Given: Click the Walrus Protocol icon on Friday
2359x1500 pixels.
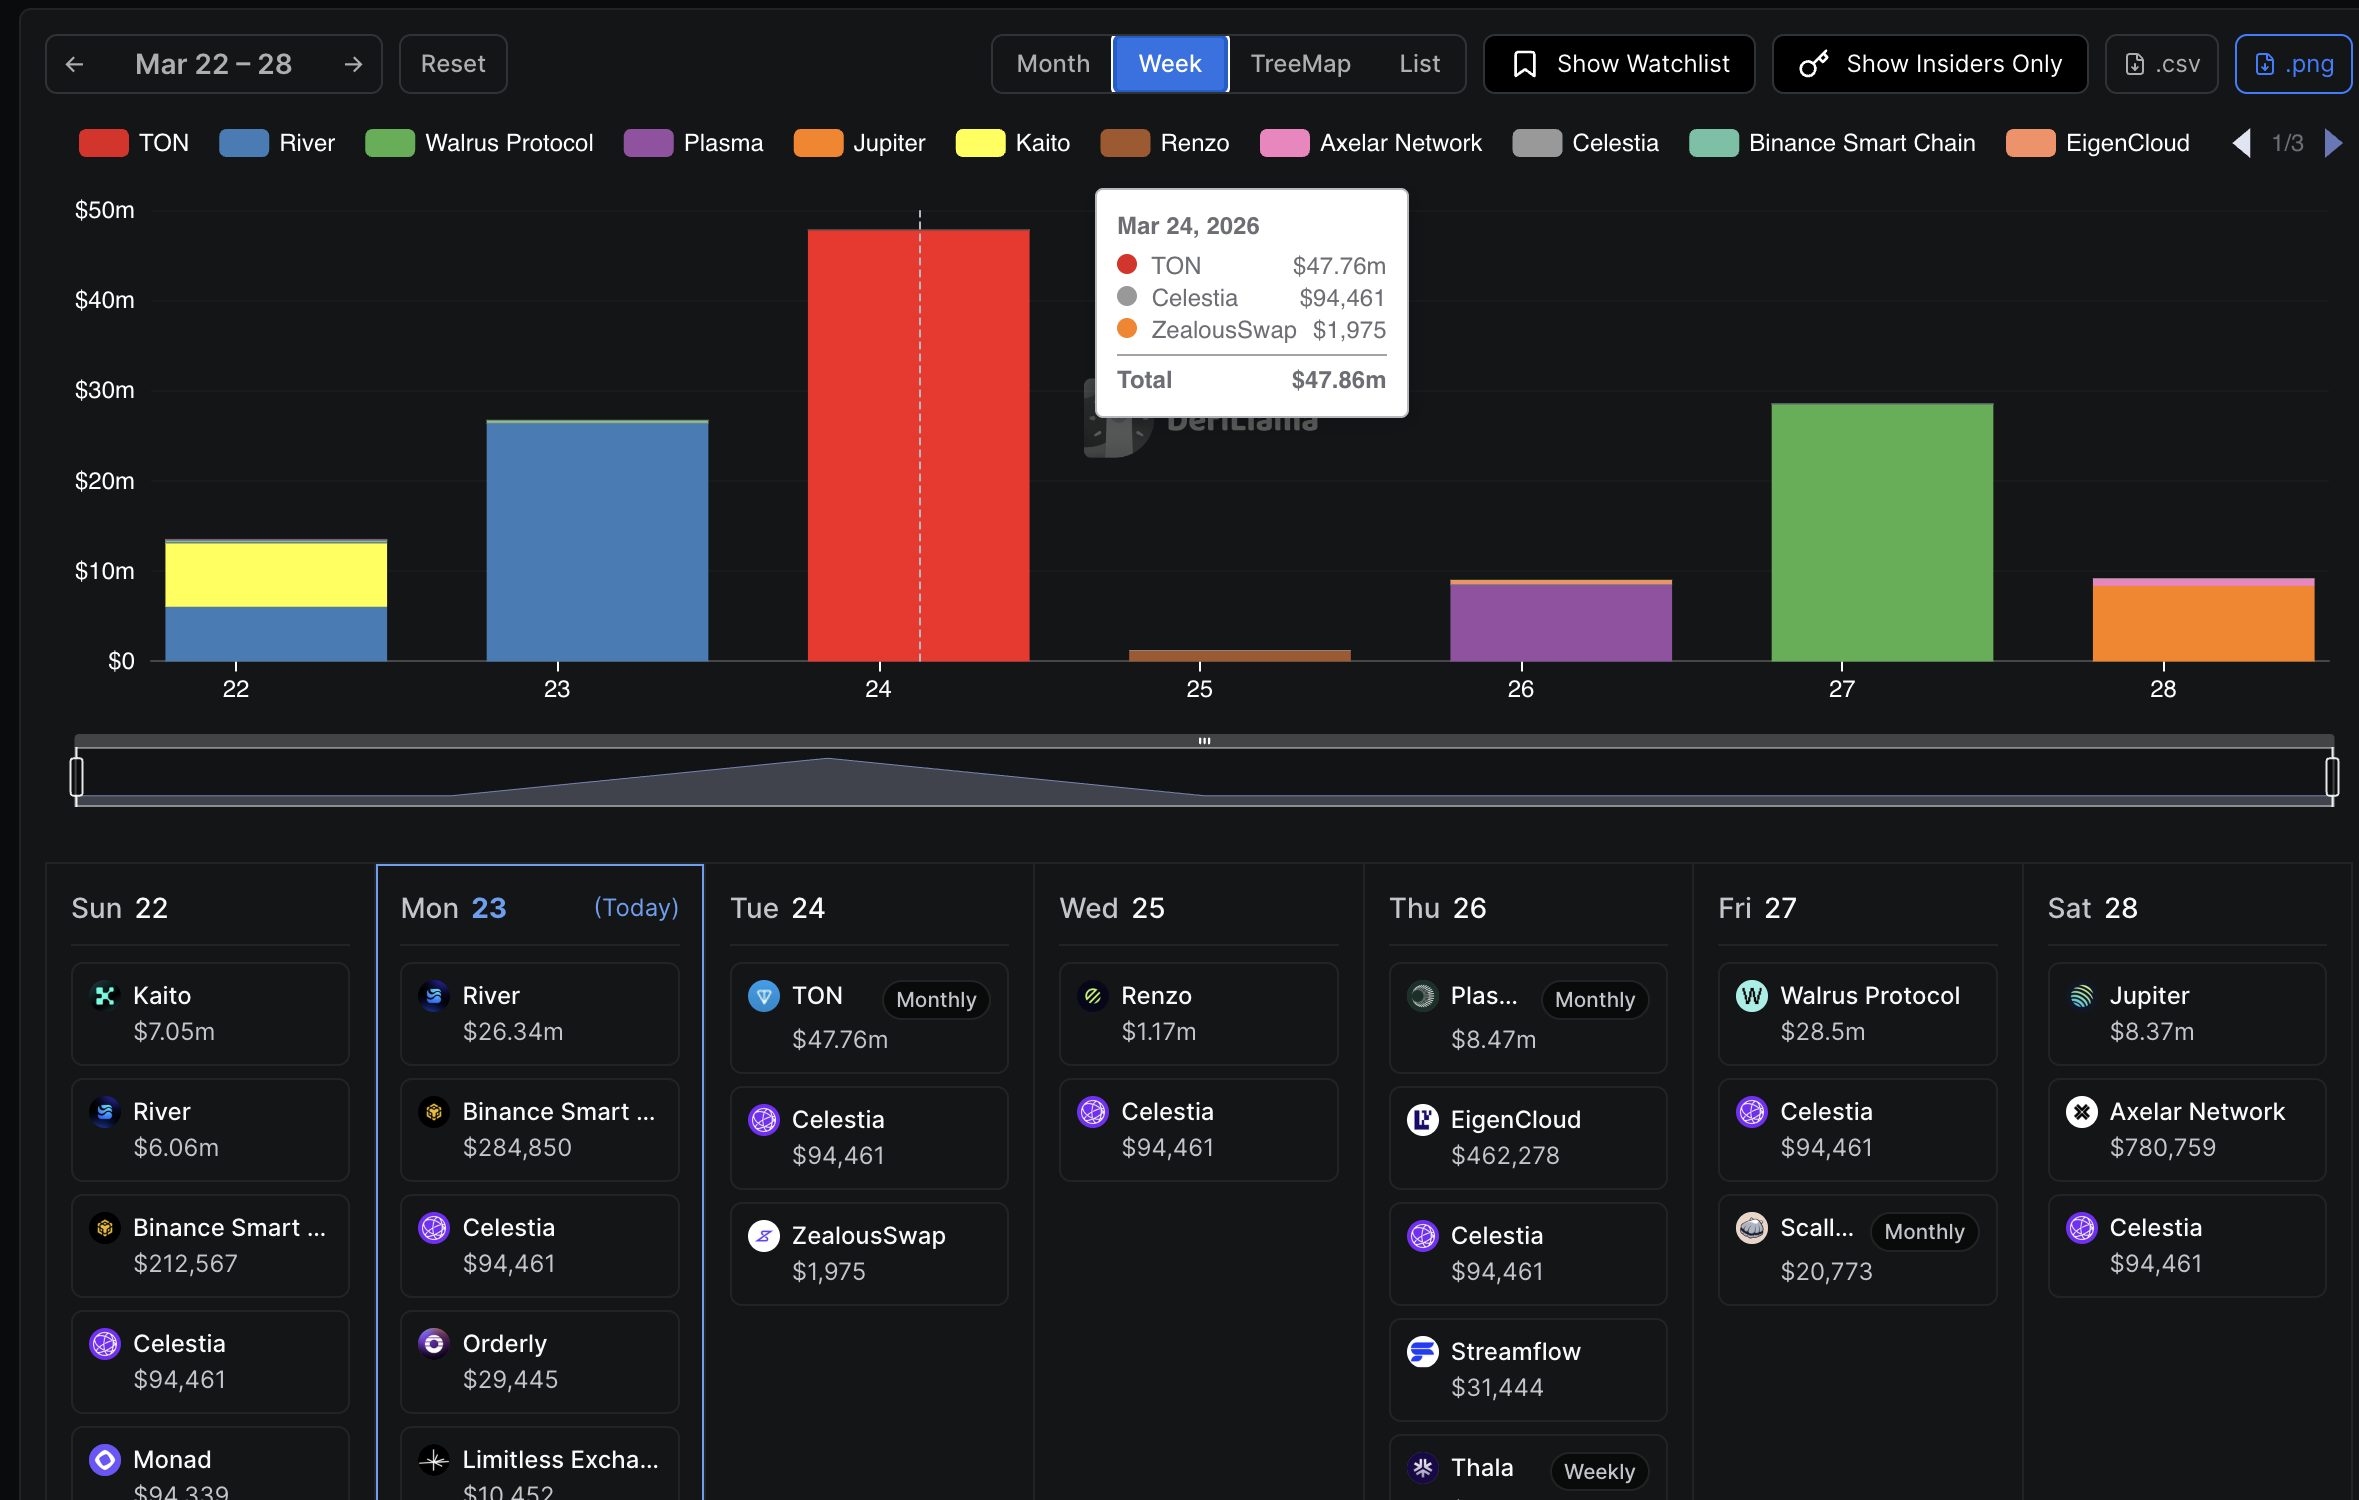Looking at the screenshot, I should click(1751, 996).
